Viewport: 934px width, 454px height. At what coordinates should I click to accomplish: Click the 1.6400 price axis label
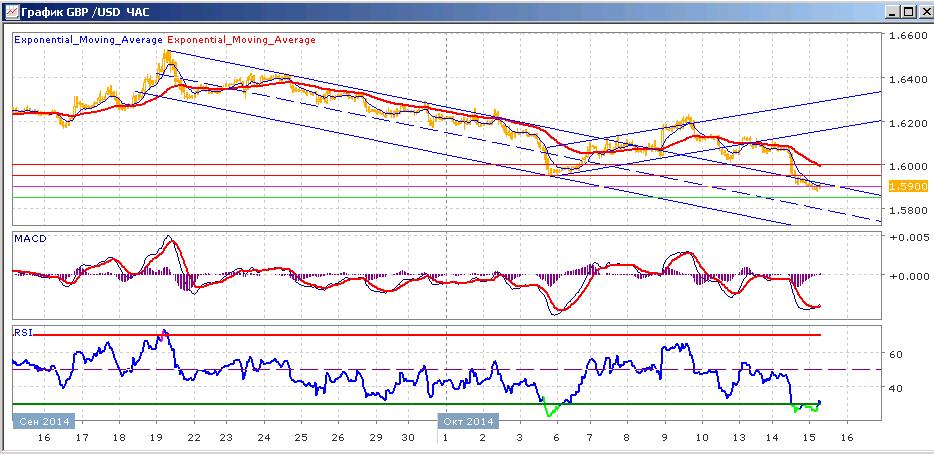(908, 79)
